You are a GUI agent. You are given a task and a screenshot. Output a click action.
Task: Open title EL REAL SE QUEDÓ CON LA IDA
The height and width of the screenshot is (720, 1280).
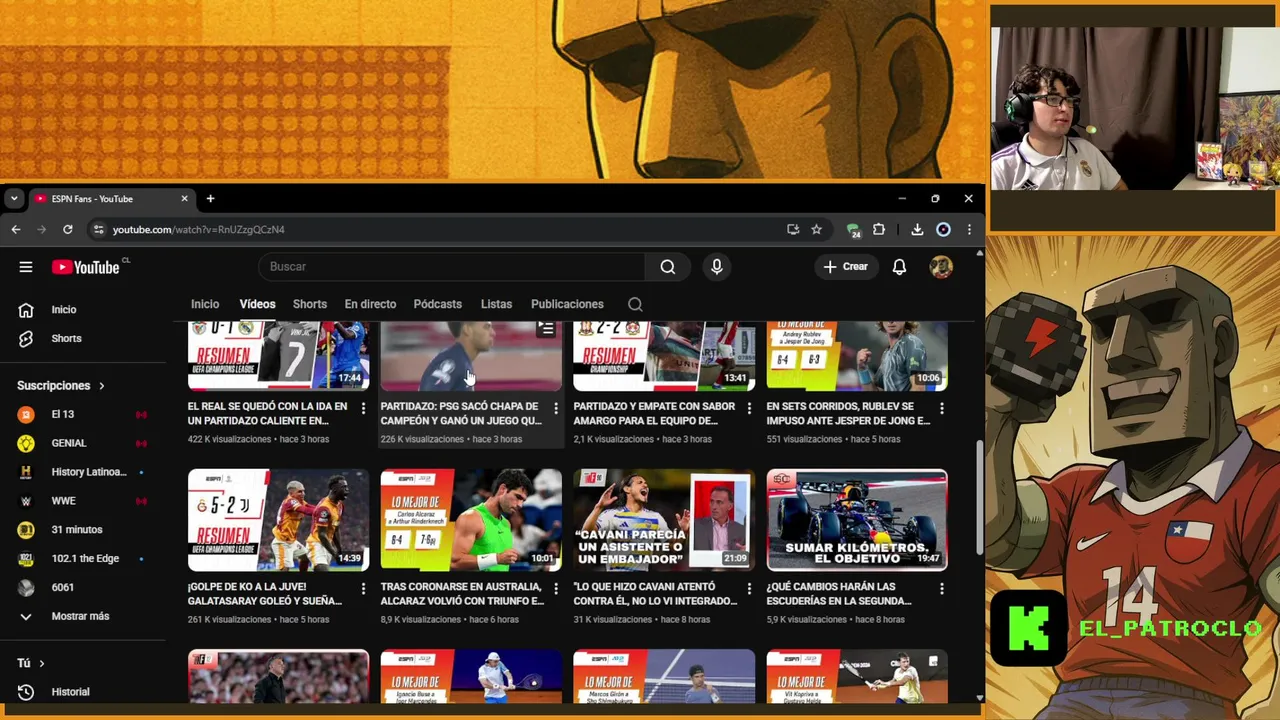(267, 414)
